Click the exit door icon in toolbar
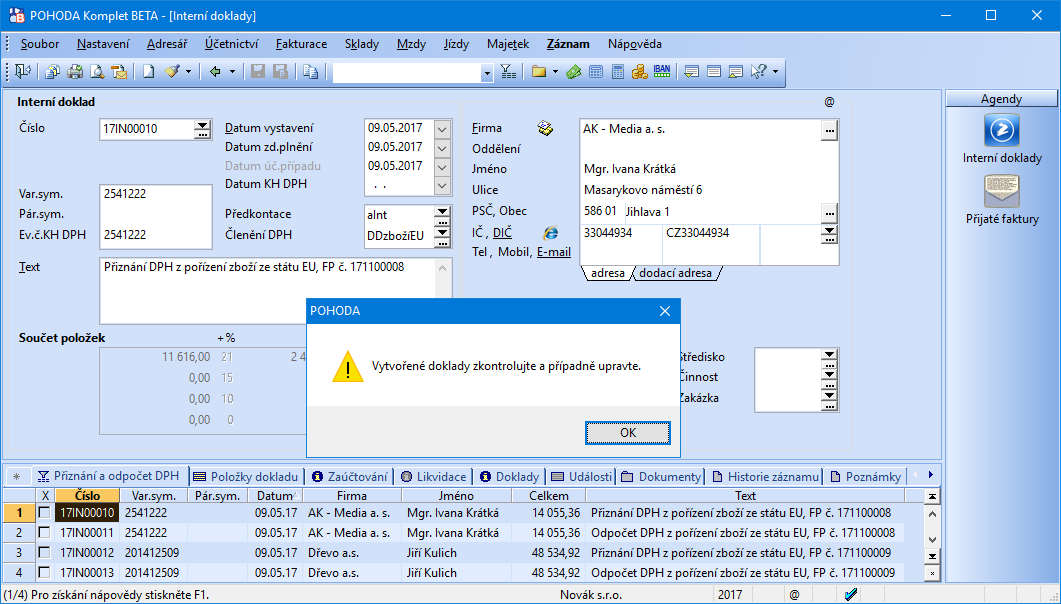Screen dimensions: 1061x604 22,72
